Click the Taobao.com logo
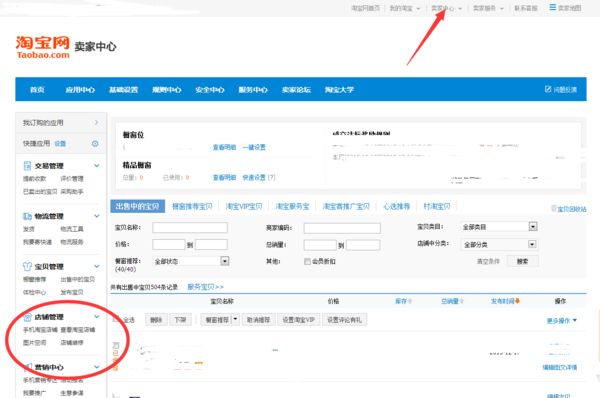Image resolution: width=600 pixels, height=398 pixels. [x=42, y=48]
